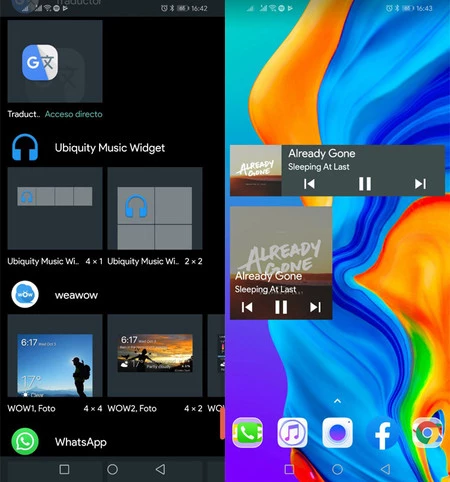
Task: Launch the Music app in dock
Action: (292, 432)
